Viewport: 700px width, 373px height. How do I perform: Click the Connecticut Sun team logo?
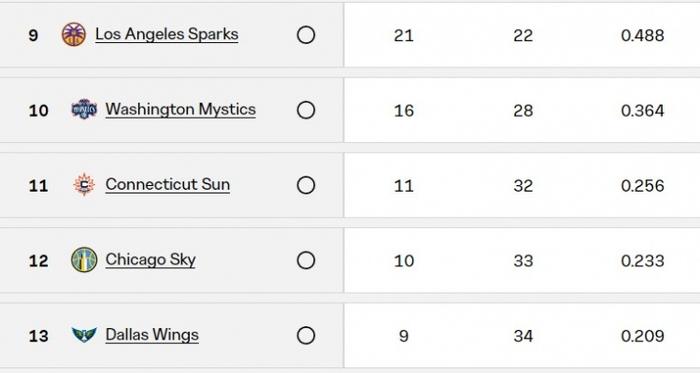point(84,185)
